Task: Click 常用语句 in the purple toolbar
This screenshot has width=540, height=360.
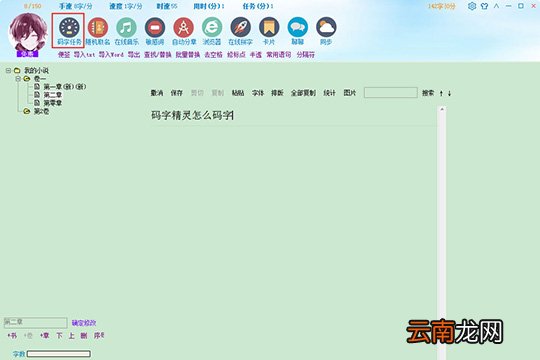Action: click(x=279, y=55)
